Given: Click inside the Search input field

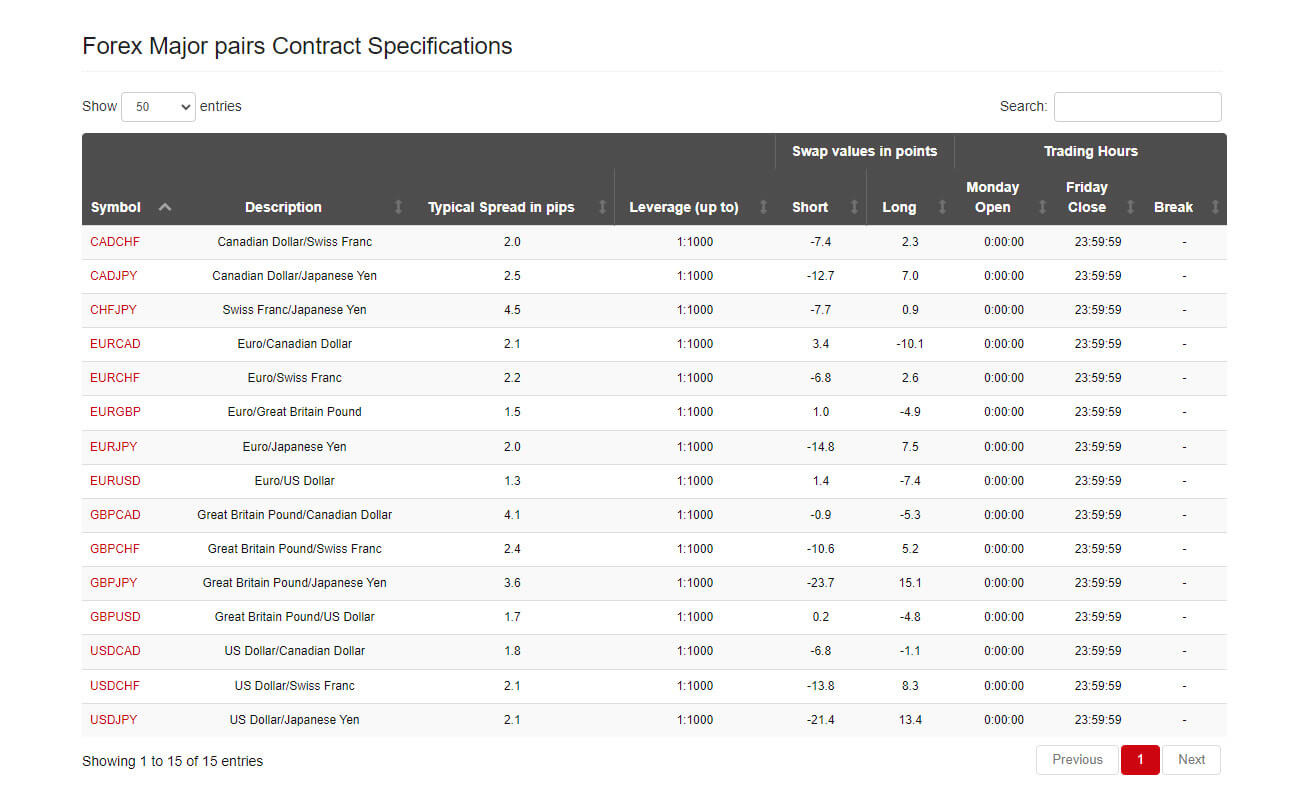Looking at the screenshot, I should coord(1138,106).
